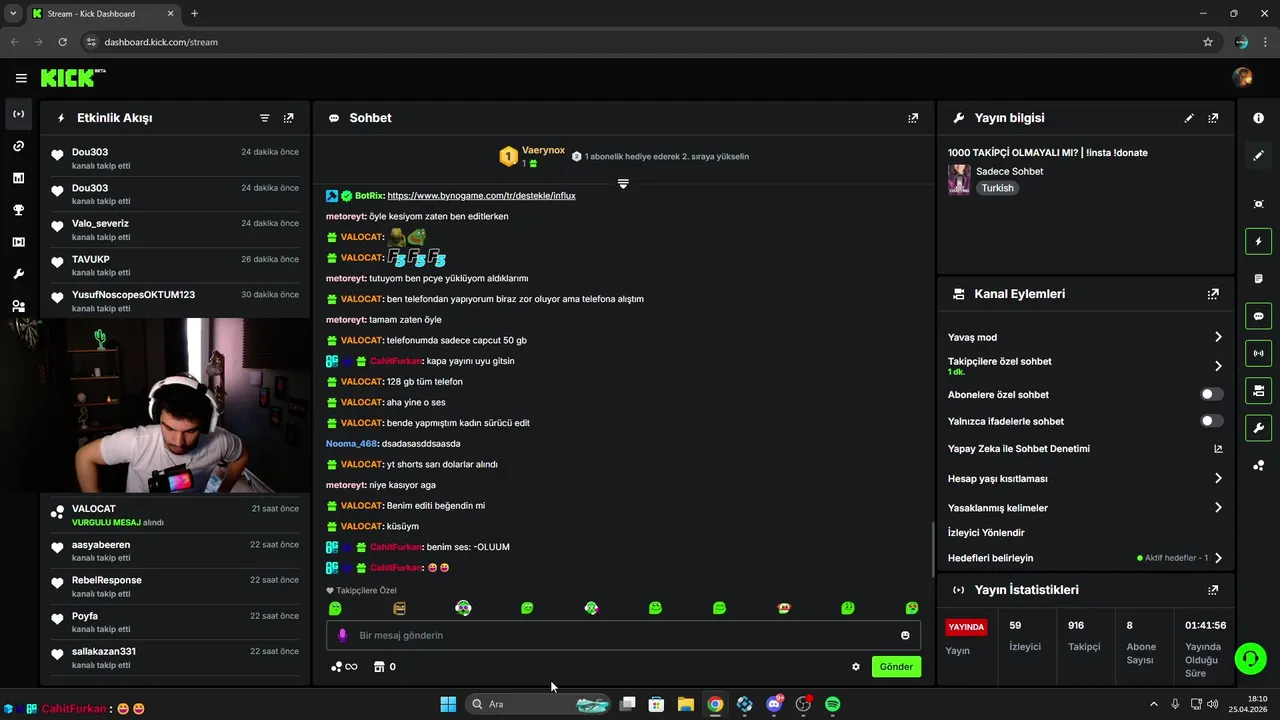Image resolution: width=1280 pixels, height=720 pixels.
Task: Open the emoji picker in the message box
Action: point(905,635)
